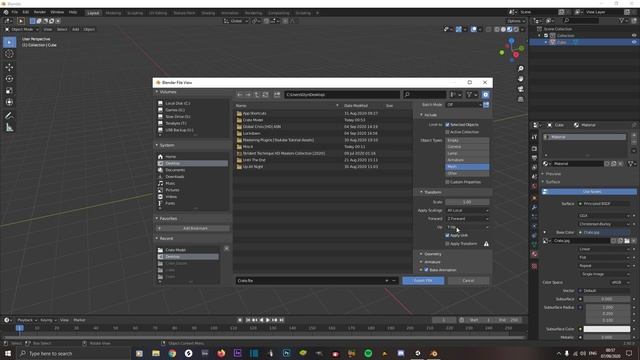Switch to the Modeling workspace tab
The height and width of the screenshot is (360, 640).
tap(113, 13)
